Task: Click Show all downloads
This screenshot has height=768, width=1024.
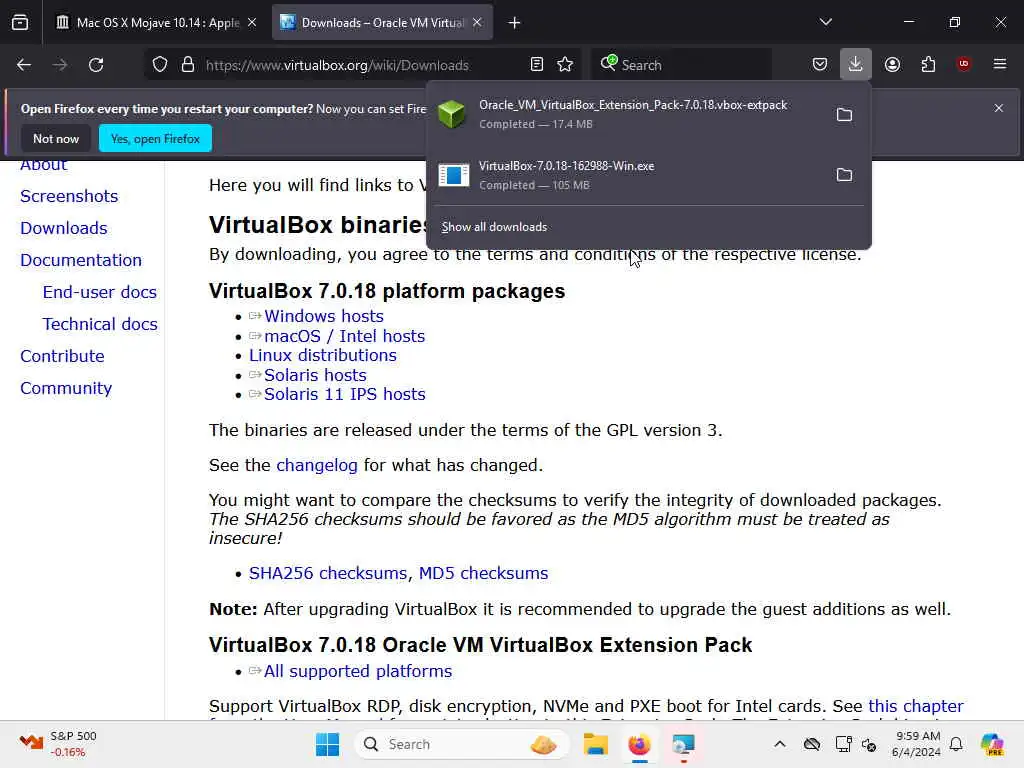Action: pos(494,227)
